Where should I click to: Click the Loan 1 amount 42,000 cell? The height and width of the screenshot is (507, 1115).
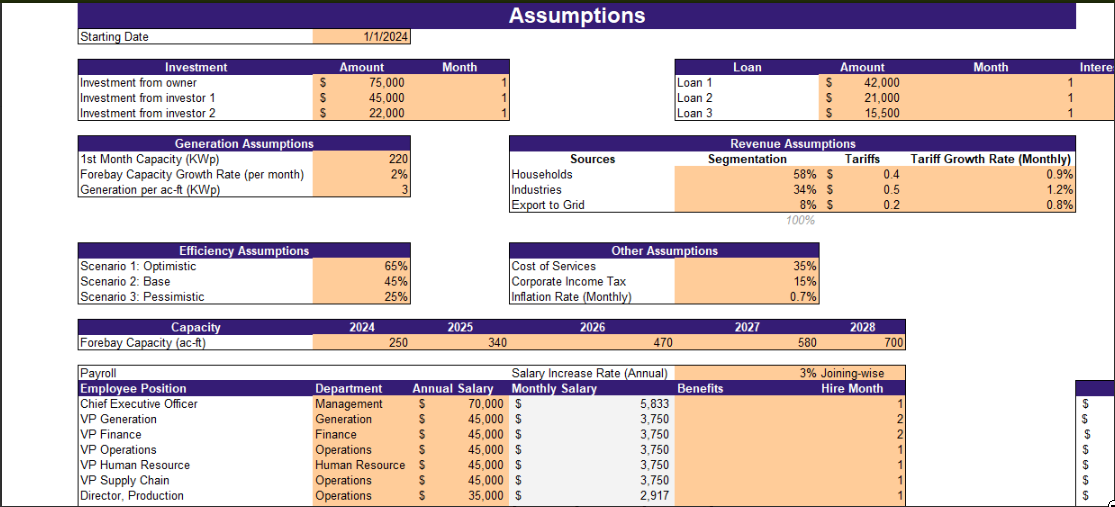point(861,82)
